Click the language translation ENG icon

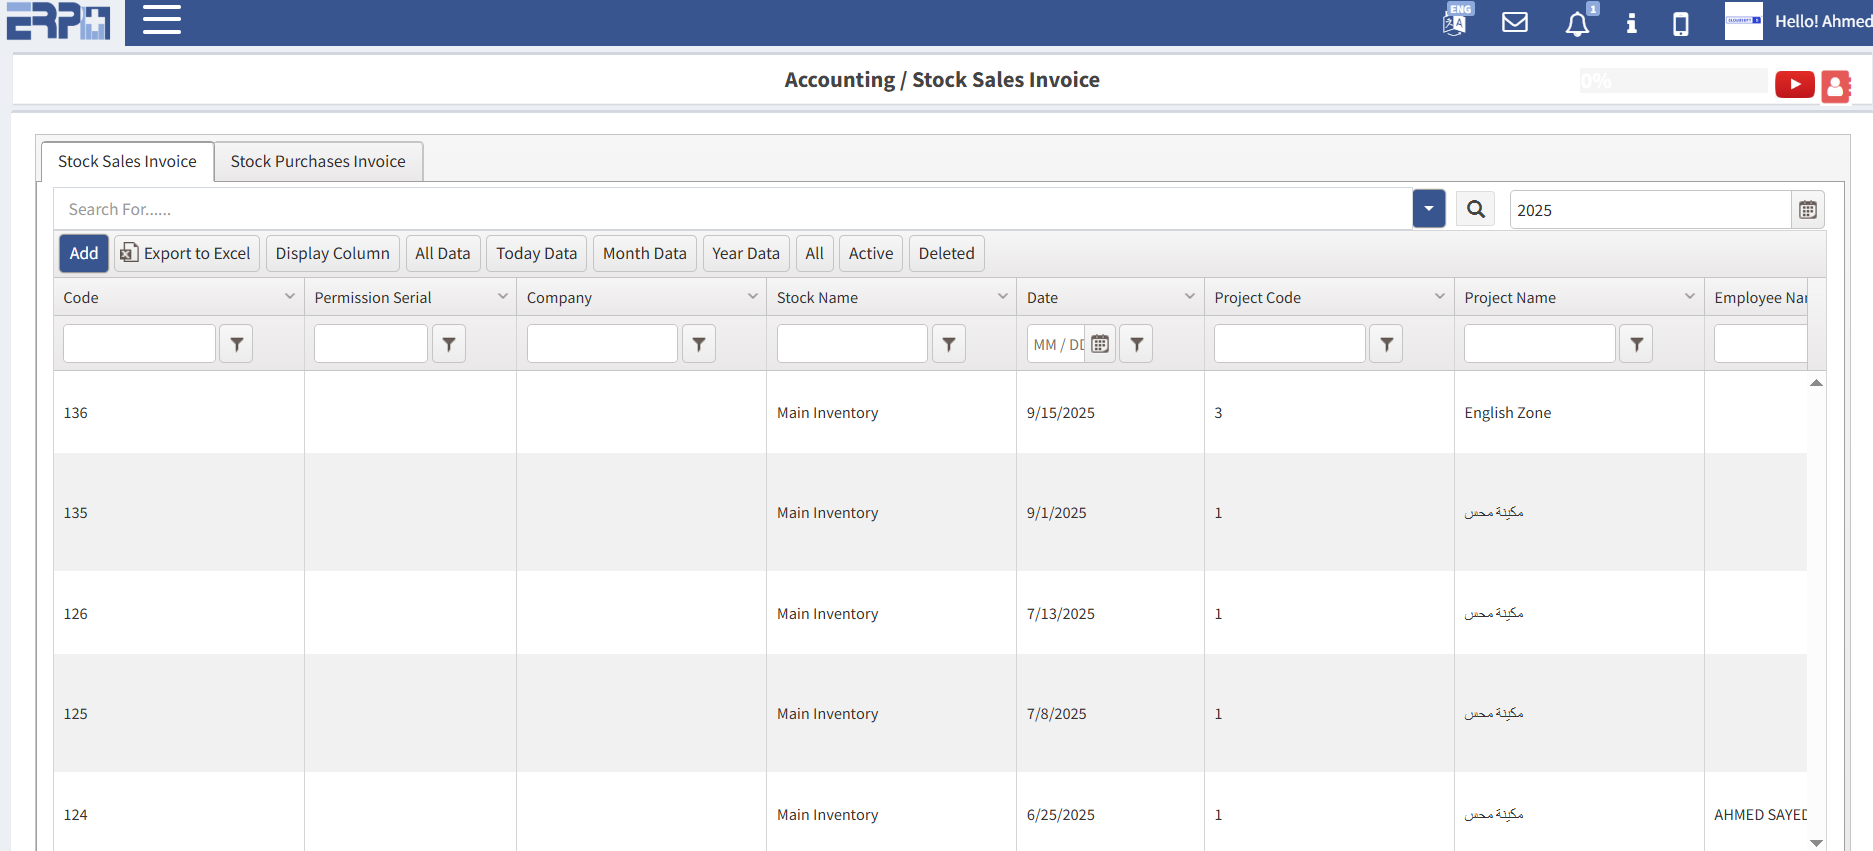(1456, 21)
